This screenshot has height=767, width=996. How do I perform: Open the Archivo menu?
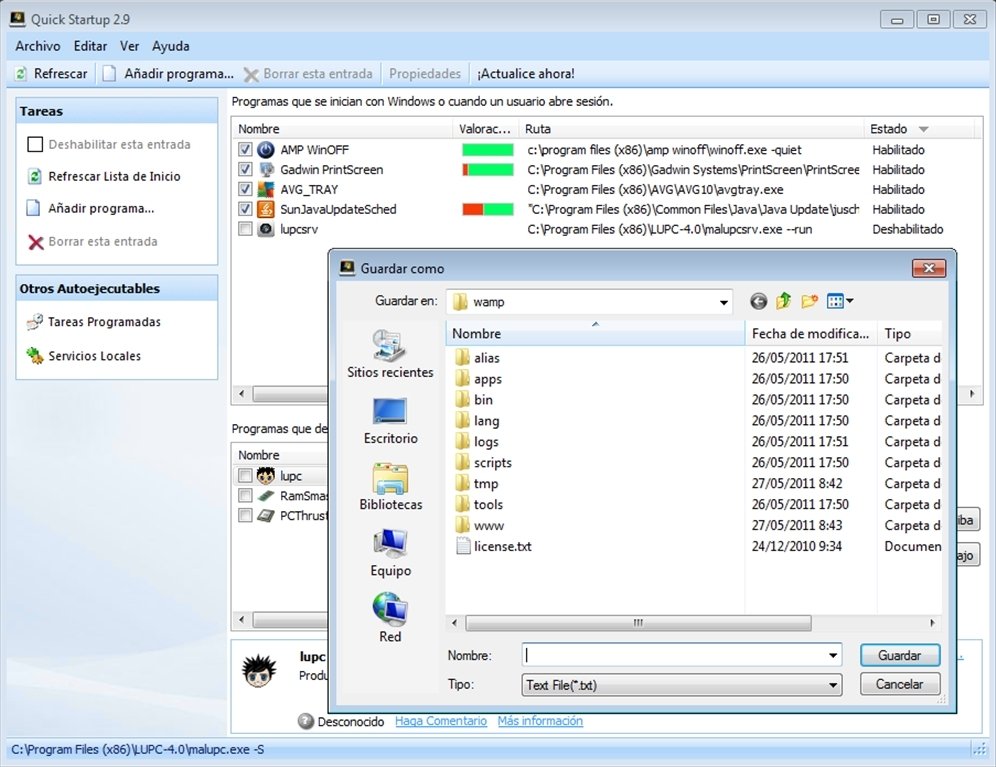[38, 46]
